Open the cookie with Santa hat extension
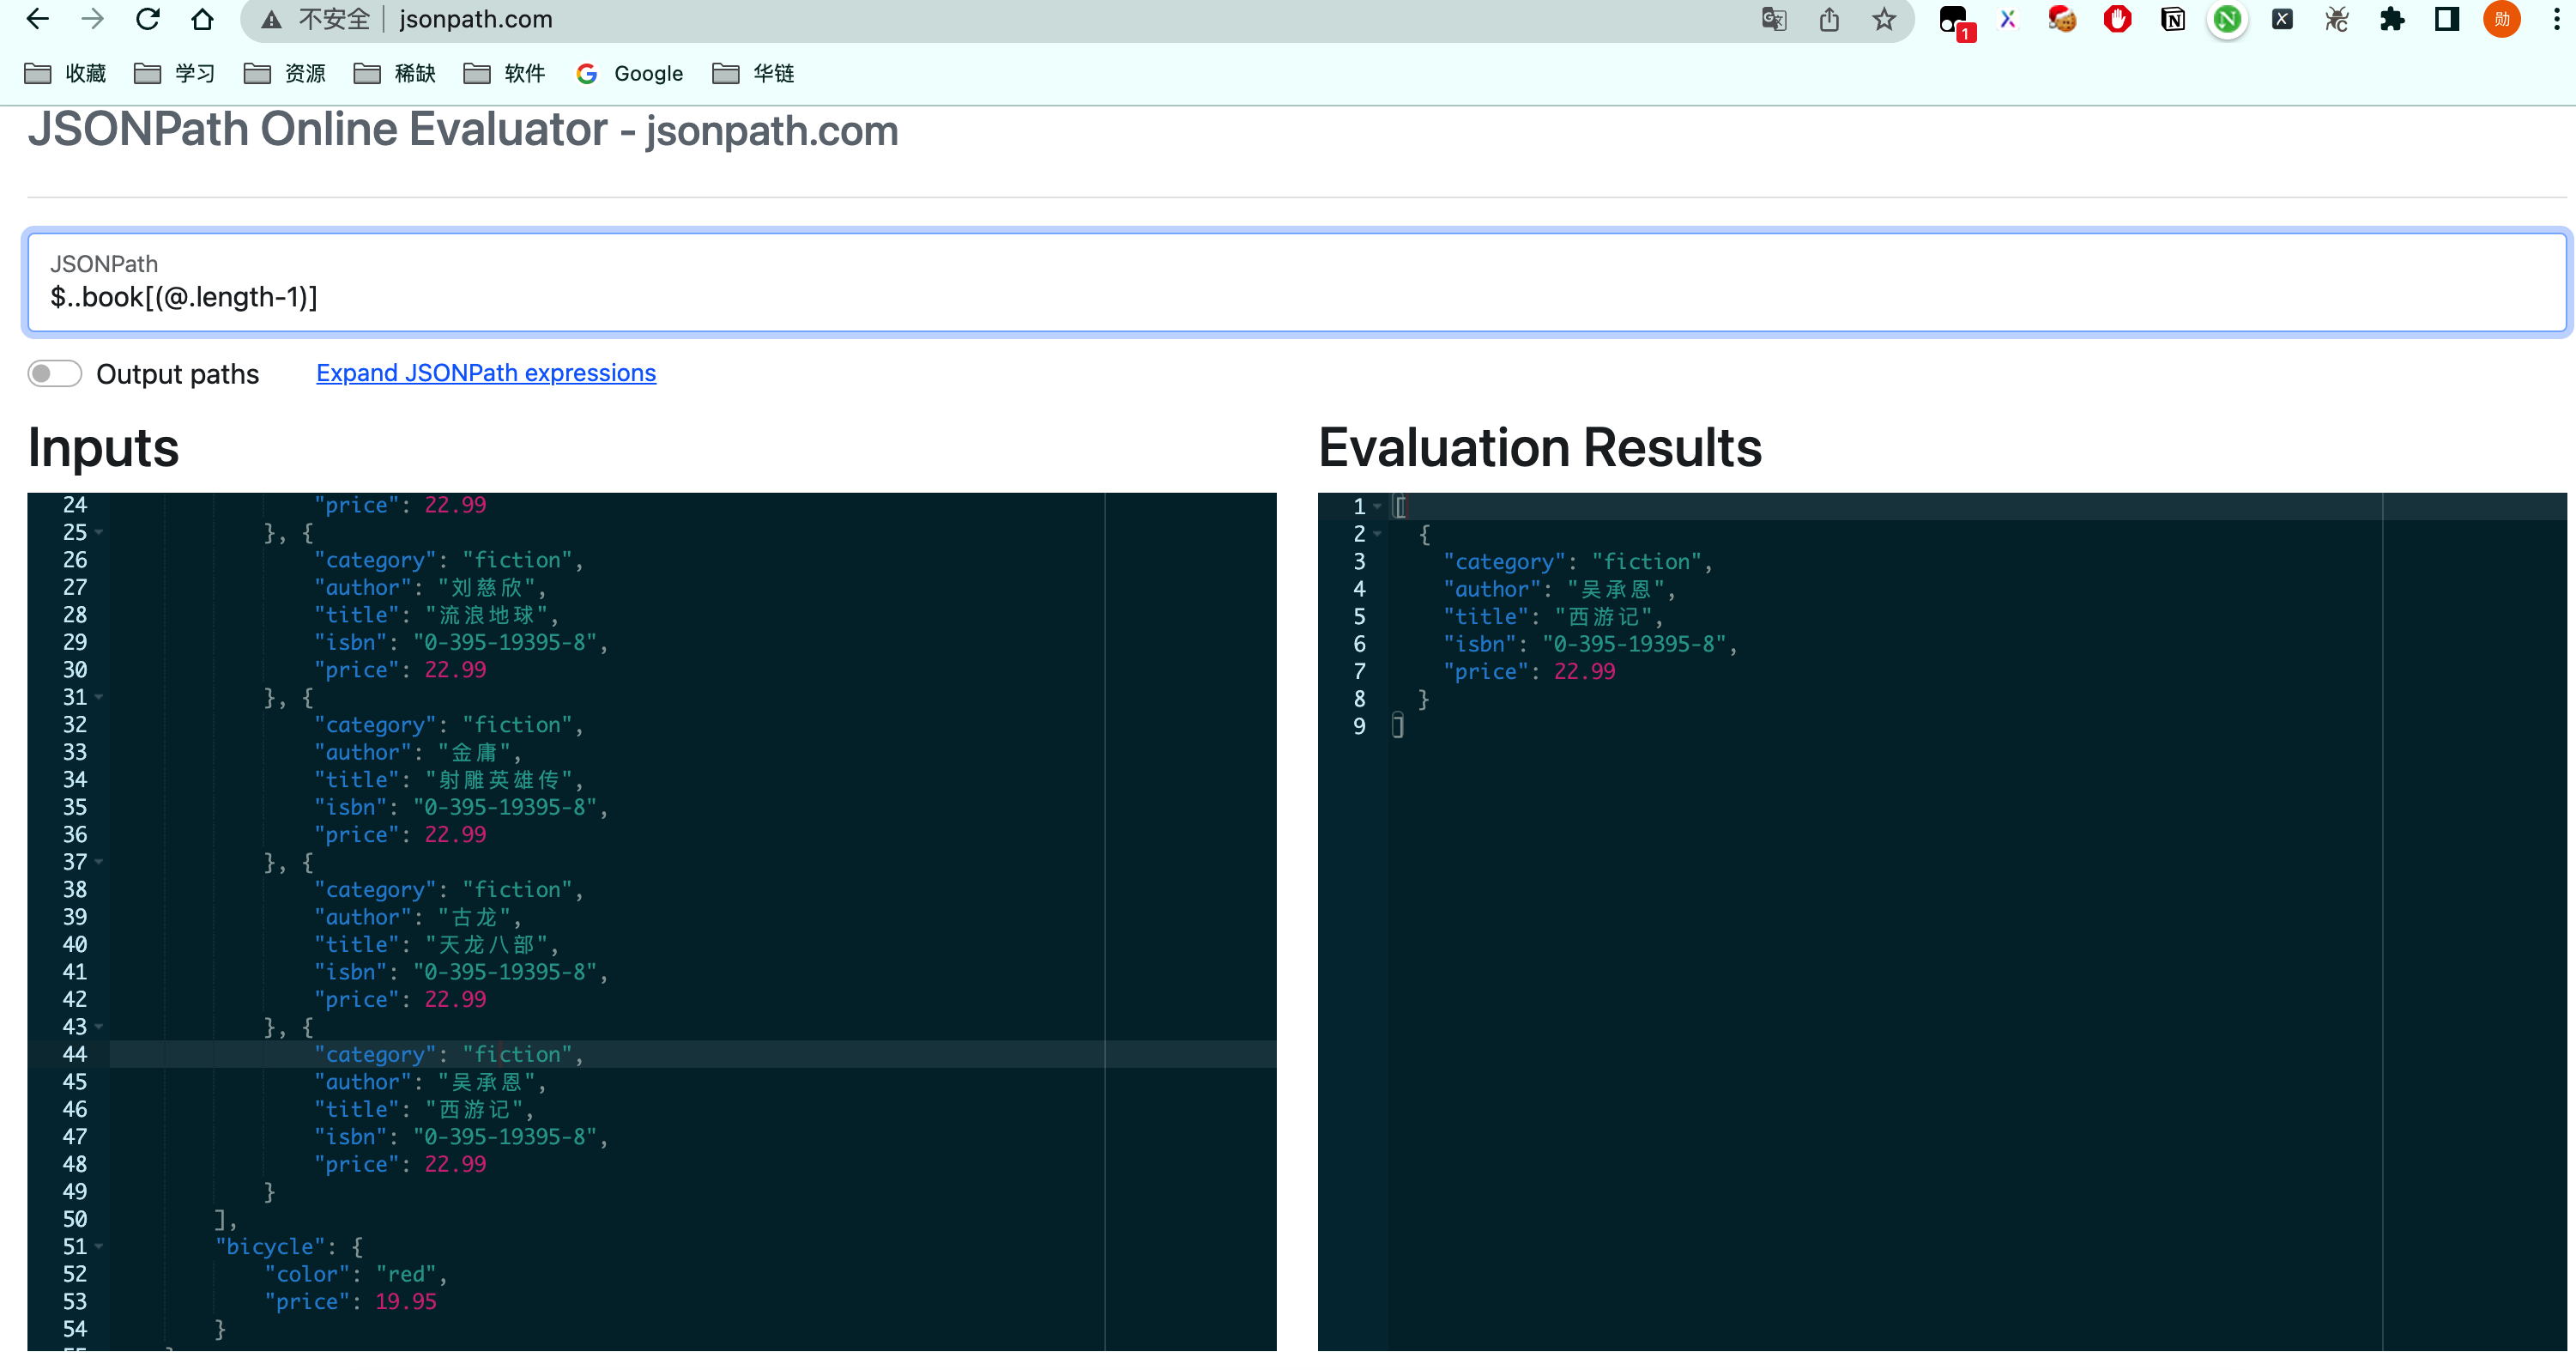The height and width of the screenshot is (1370, 2576). click(x=2062, y=19)
